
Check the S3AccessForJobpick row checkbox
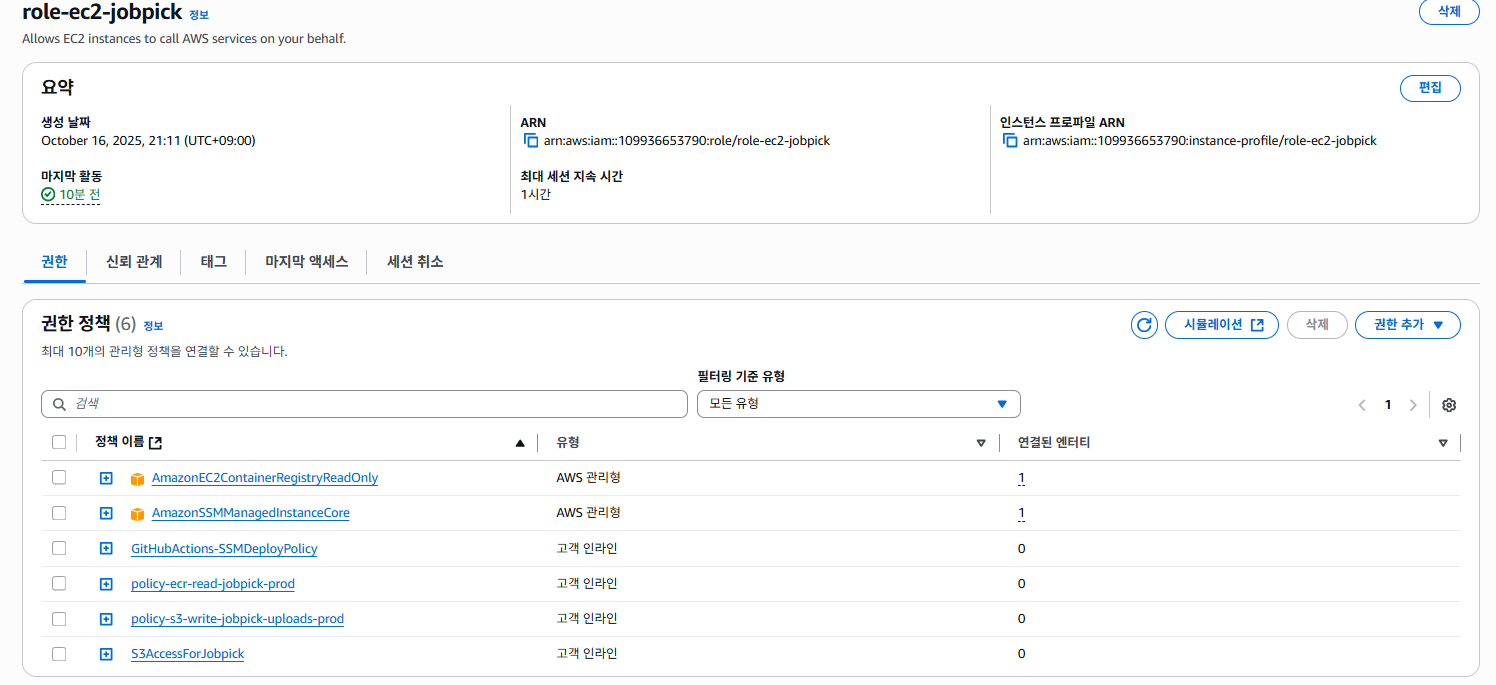point(59,653)
